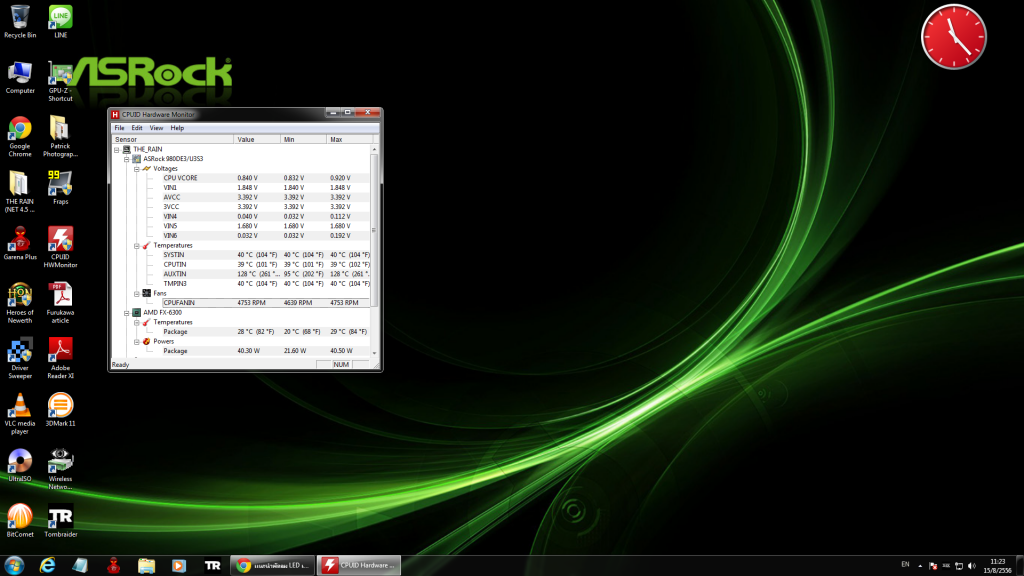Viewport: 1024px width, 576px height.
Task: Select the AMD FX-6300 chip icon
Action: [x=136, y=313]
